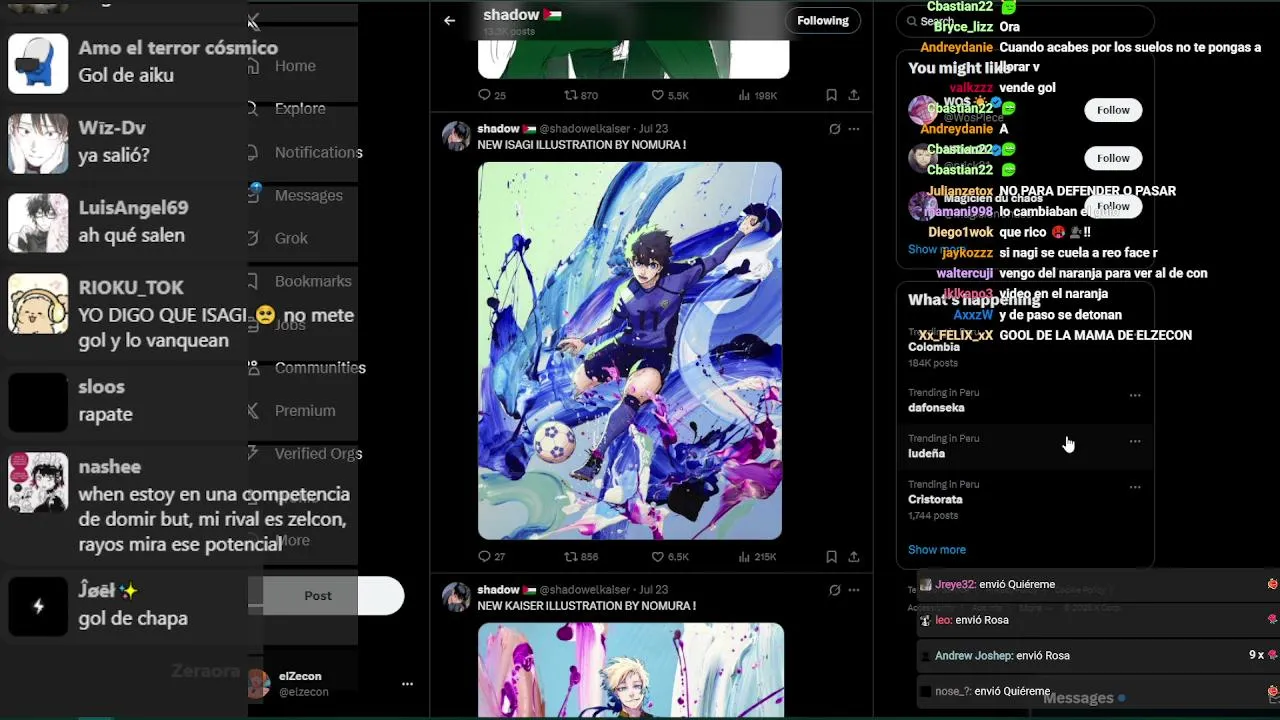Open the dafonseka trending topic
The width and height of the screenshot is (1280, 720).
coord(1025,400)
